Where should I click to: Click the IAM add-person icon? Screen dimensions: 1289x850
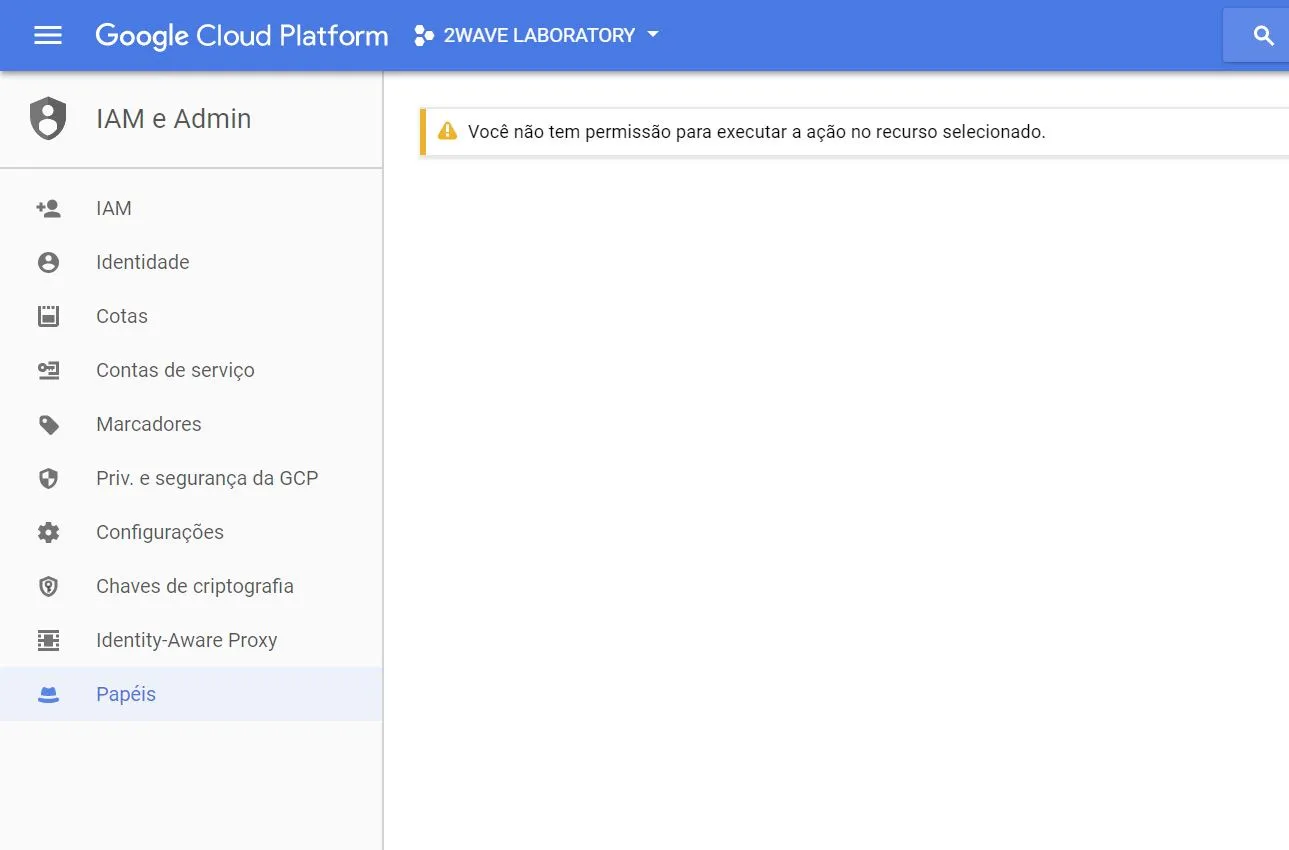click(48, 208)
